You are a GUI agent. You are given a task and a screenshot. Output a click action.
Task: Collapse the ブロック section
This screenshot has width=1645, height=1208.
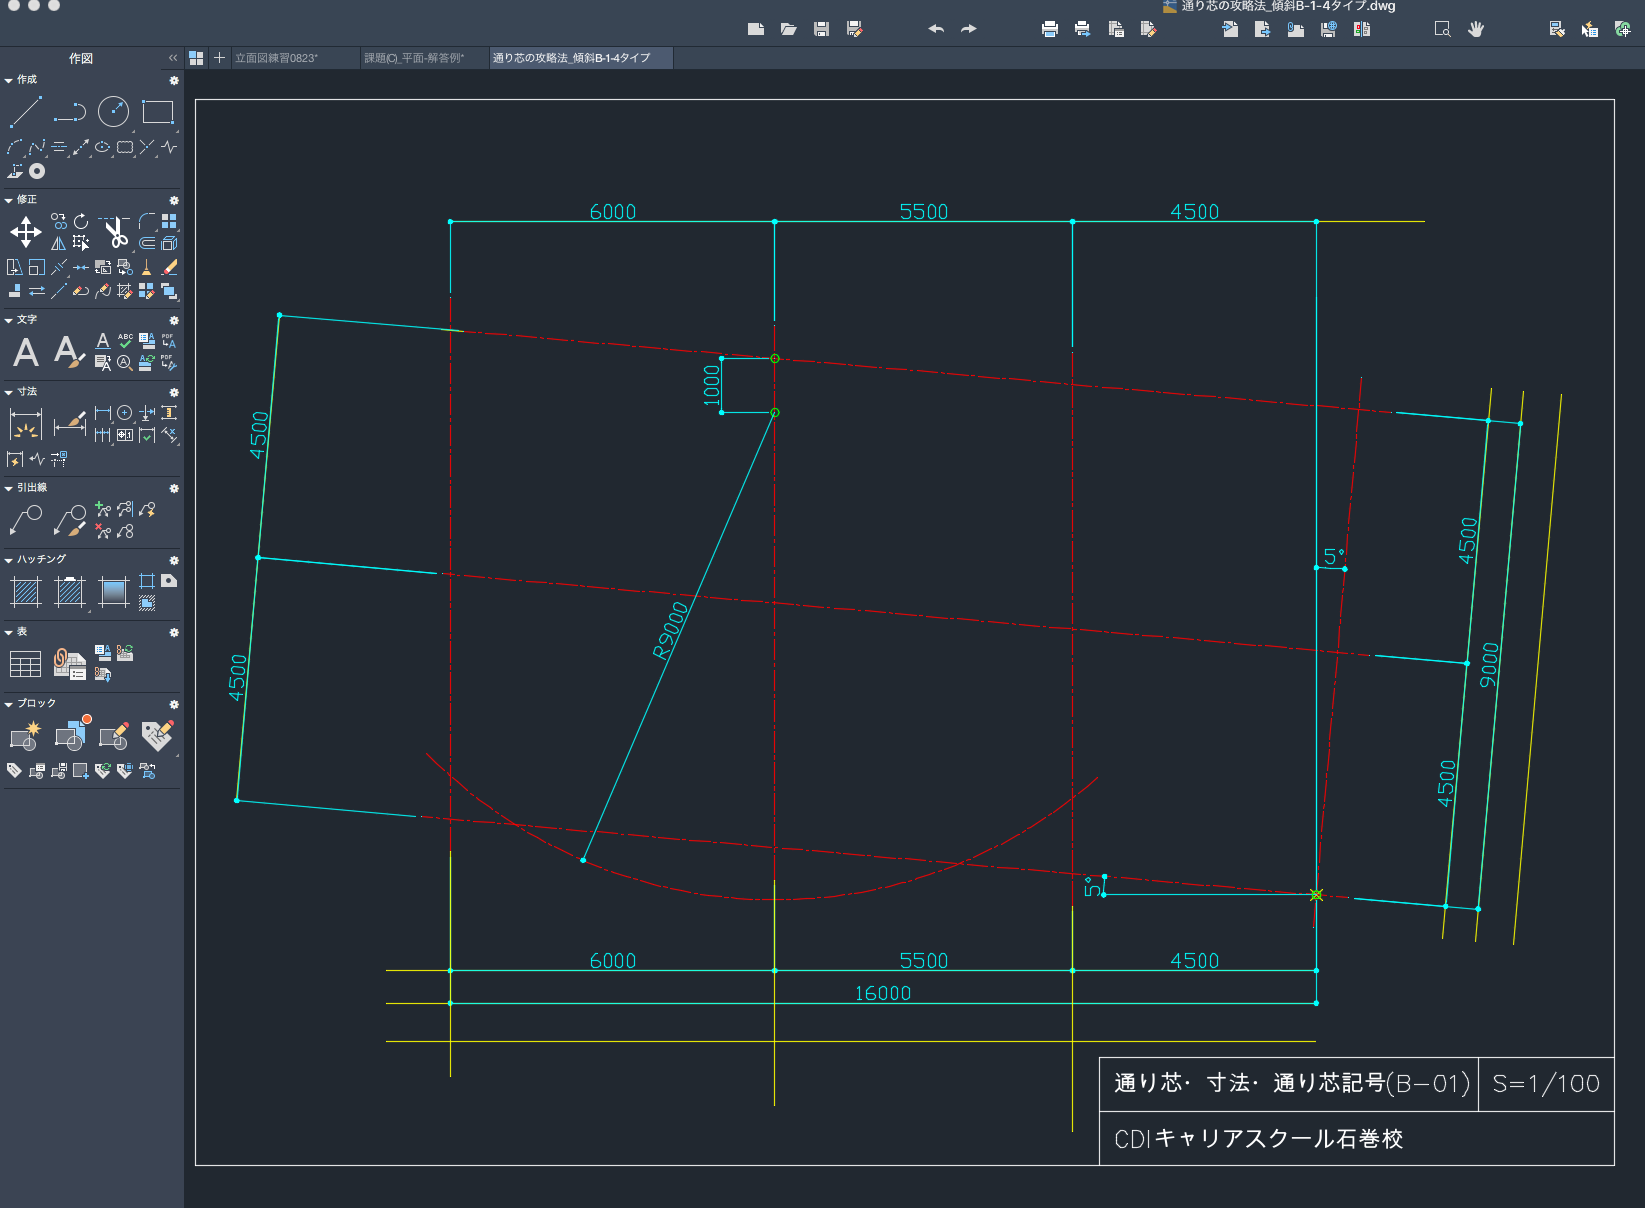click(x=9, y=704)
